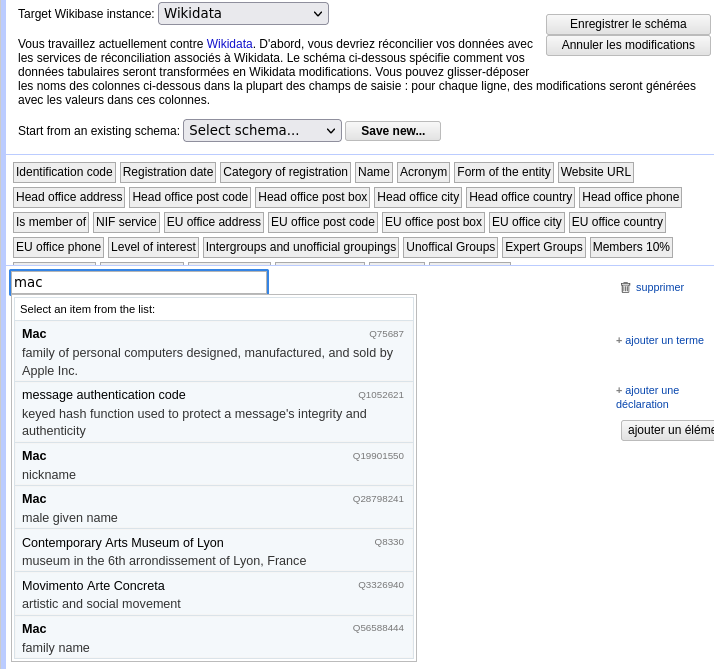Image resolution: width=714 pixels, height=669 pixels.
Task: Click Annuler les modifications button
Action: tap(628, 45)
